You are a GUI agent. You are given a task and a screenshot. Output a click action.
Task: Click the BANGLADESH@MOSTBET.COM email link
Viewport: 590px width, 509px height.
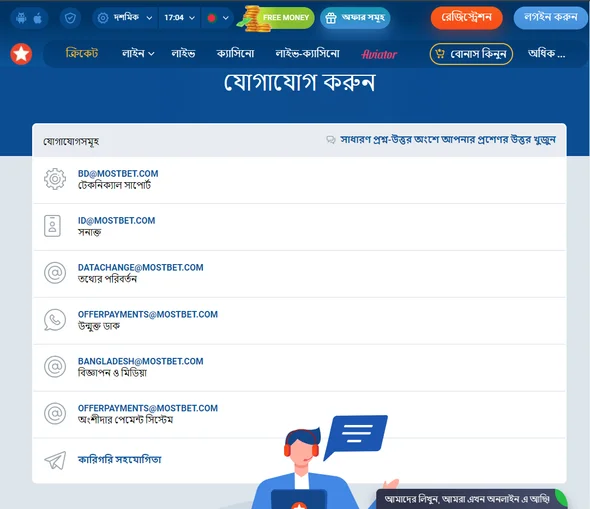(x=141, y=361)
